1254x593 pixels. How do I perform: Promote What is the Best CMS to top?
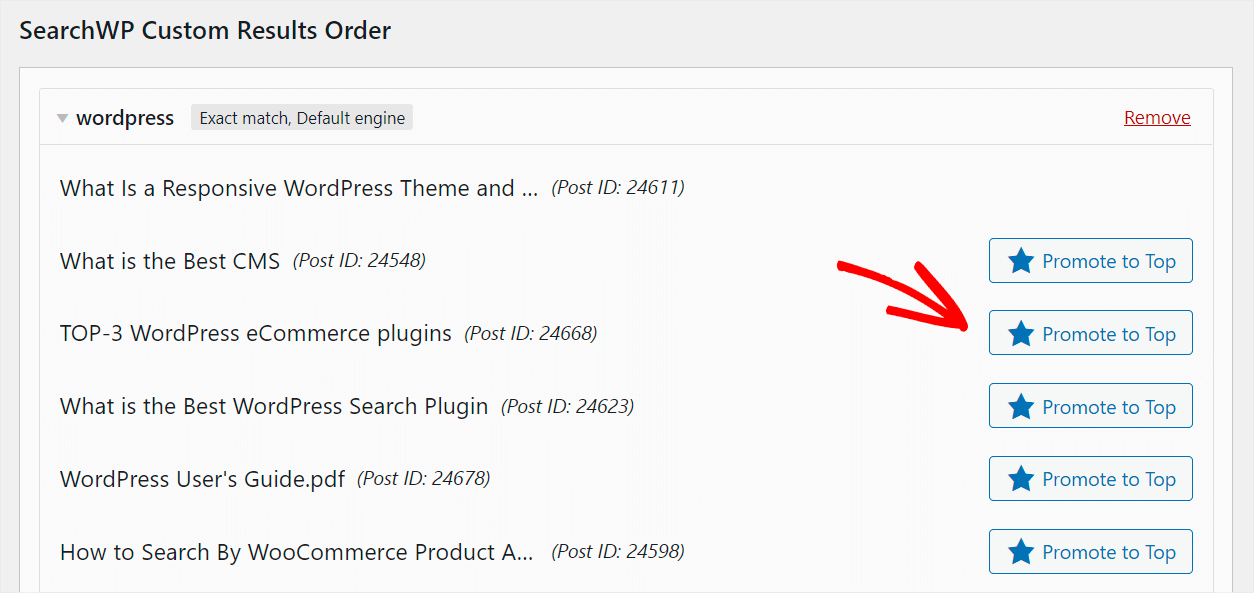pyautogui.click(x=1091, y=261)
